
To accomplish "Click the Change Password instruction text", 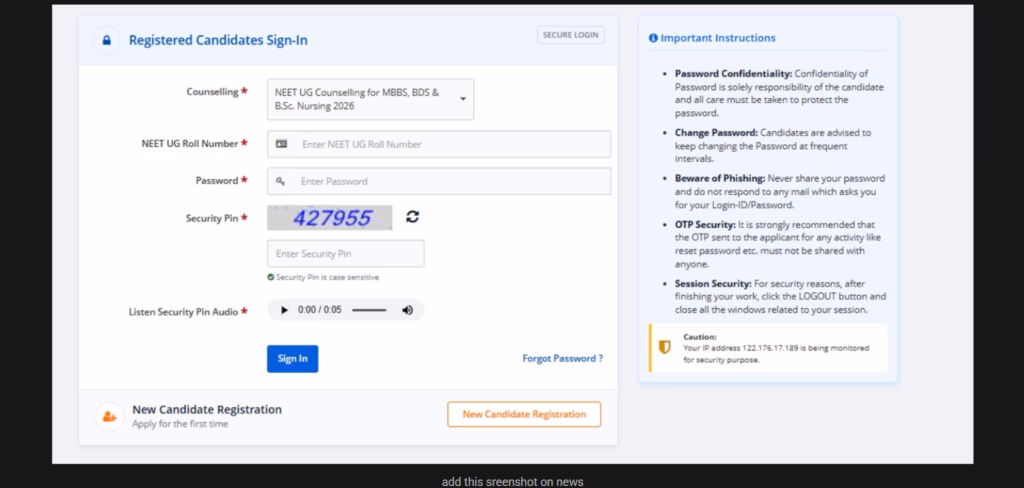I will 773,146.
